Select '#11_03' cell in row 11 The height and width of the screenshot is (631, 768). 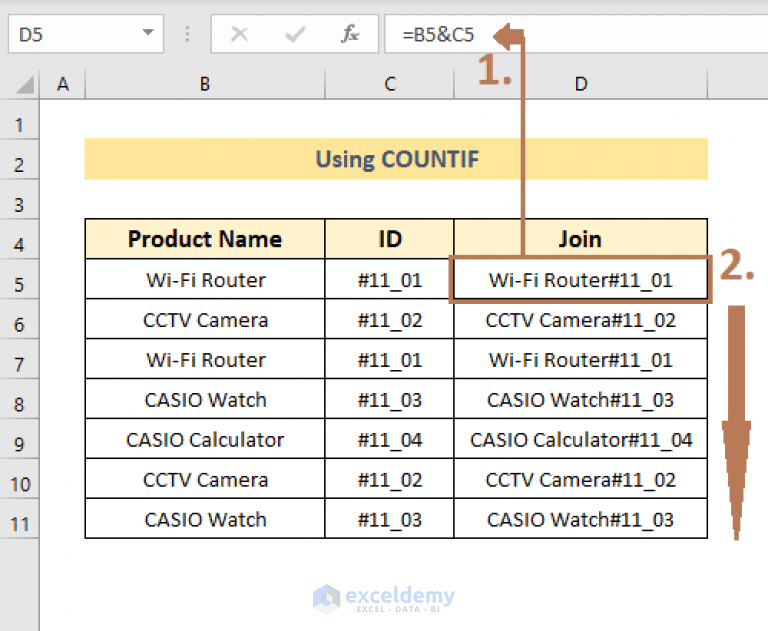[389, 519]
